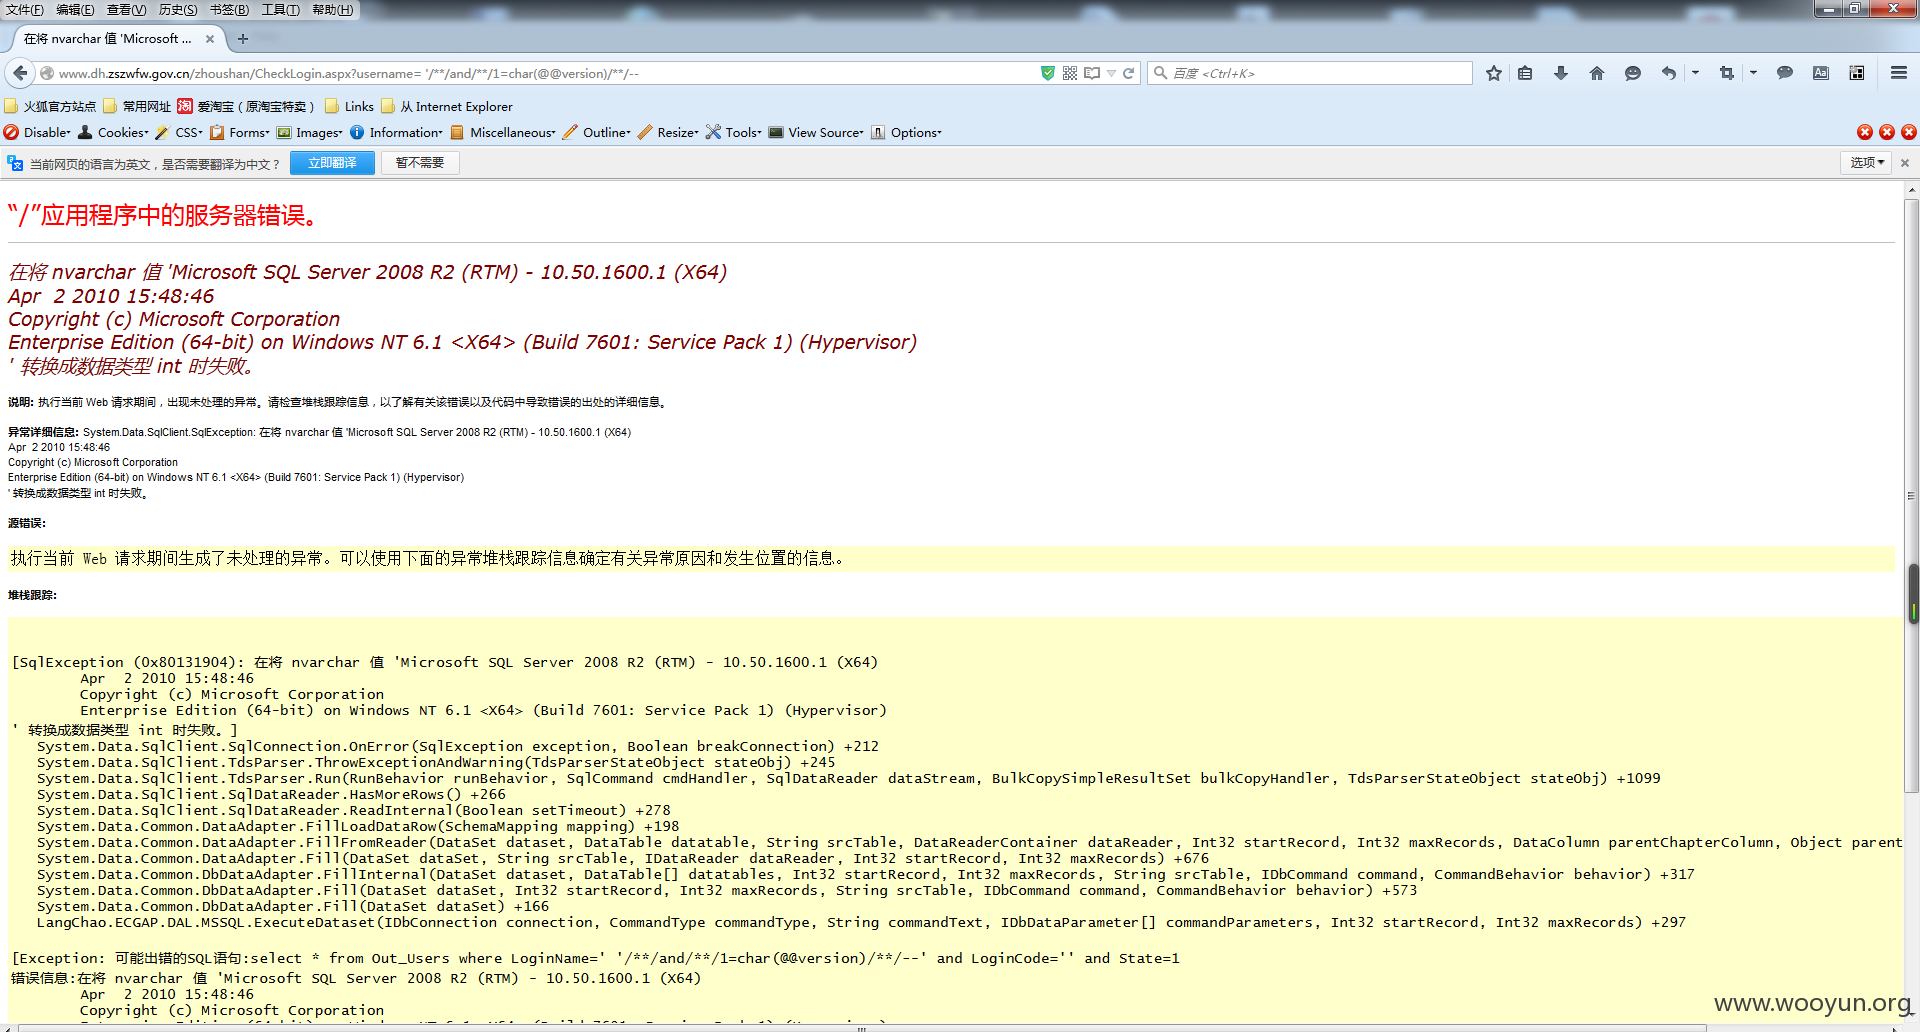Image resolution: width=1920 pixels, height=1032 pixels.
Task: Open the Disable dropdown in developer toolbar
Action: (37, 132)
